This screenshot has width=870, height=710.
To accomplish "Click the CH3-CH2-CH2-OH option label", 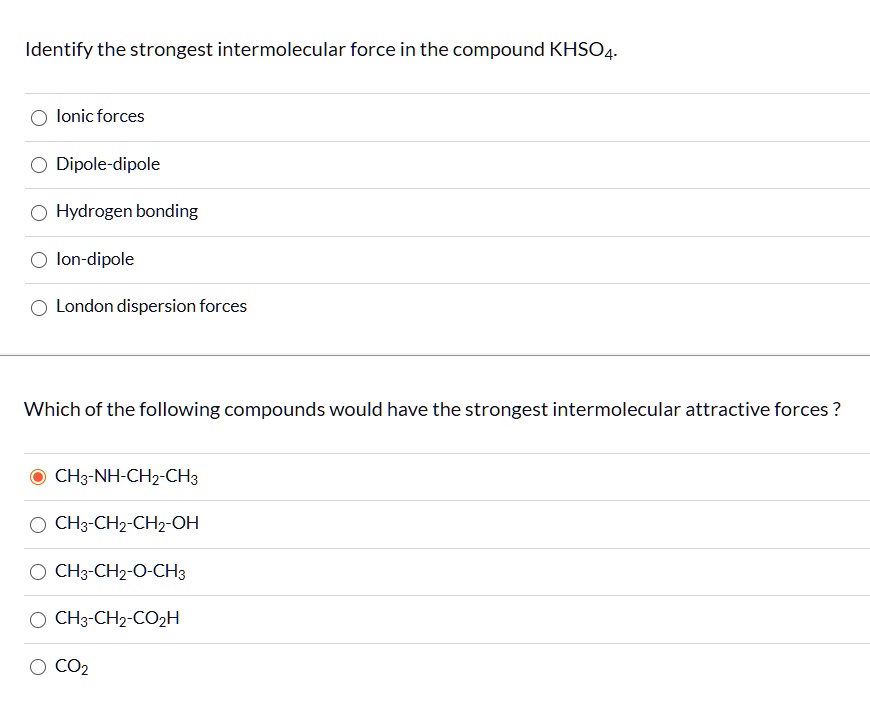I will (x=127, y=524).
